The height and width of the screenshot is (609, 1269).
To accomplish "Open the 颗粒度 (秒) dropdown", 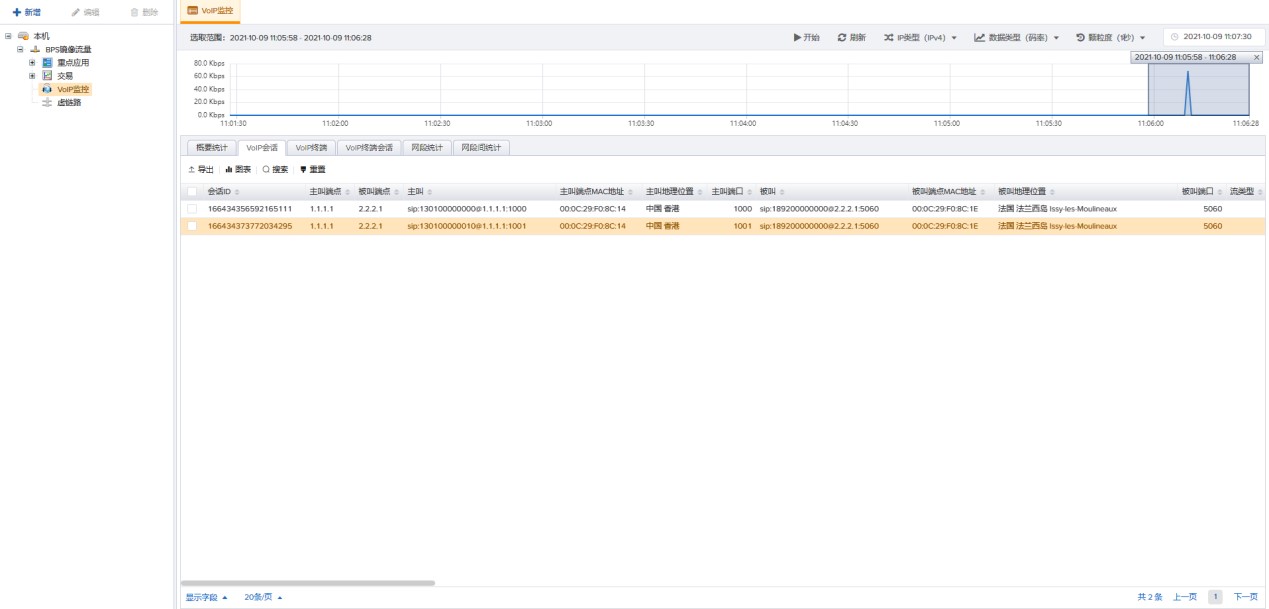I will [1111, 37].
